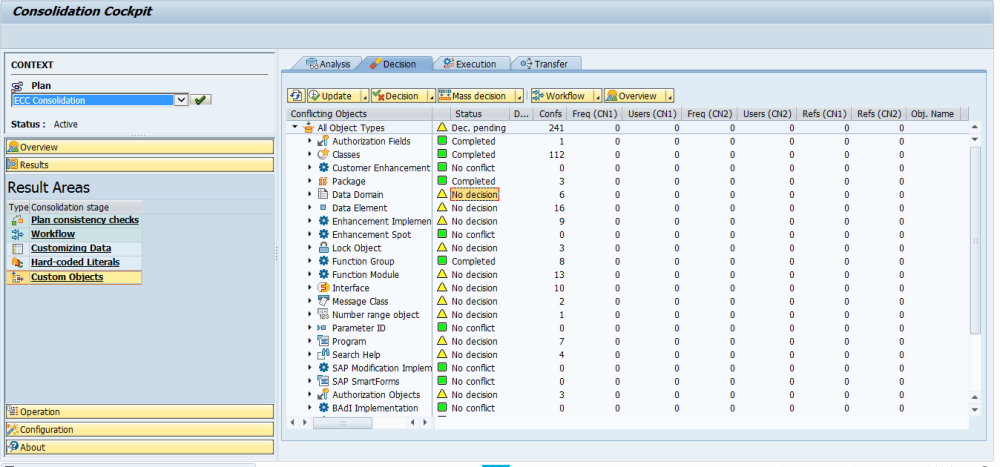This screenshot has width=1000, height=467.
Task: Click the Customer Enhancement gear icon
Action: pos(323,168)
